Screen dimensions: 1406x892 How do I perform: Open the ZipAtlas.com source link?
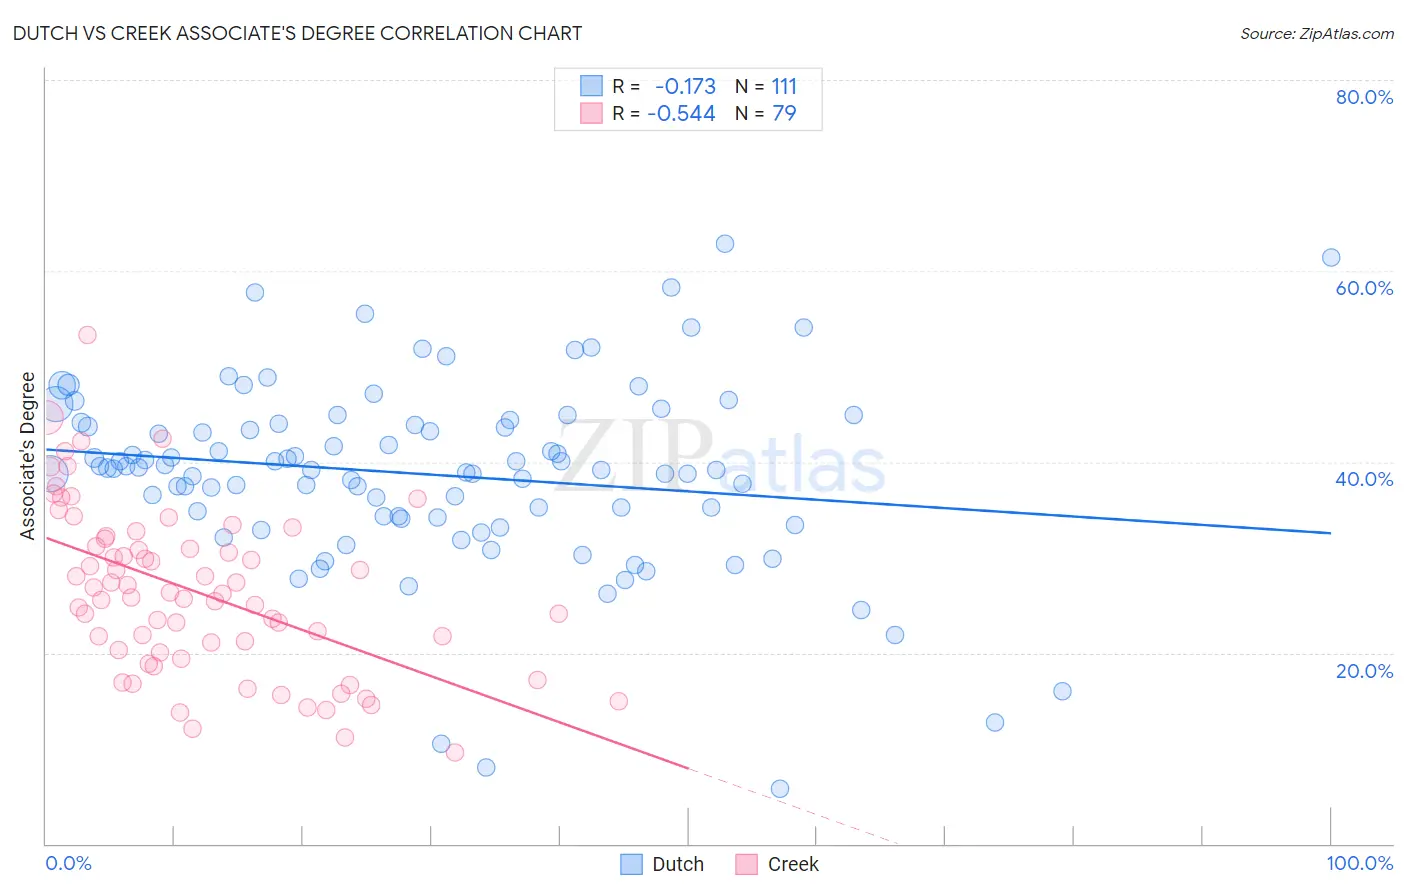click(x=1317, y=33)
